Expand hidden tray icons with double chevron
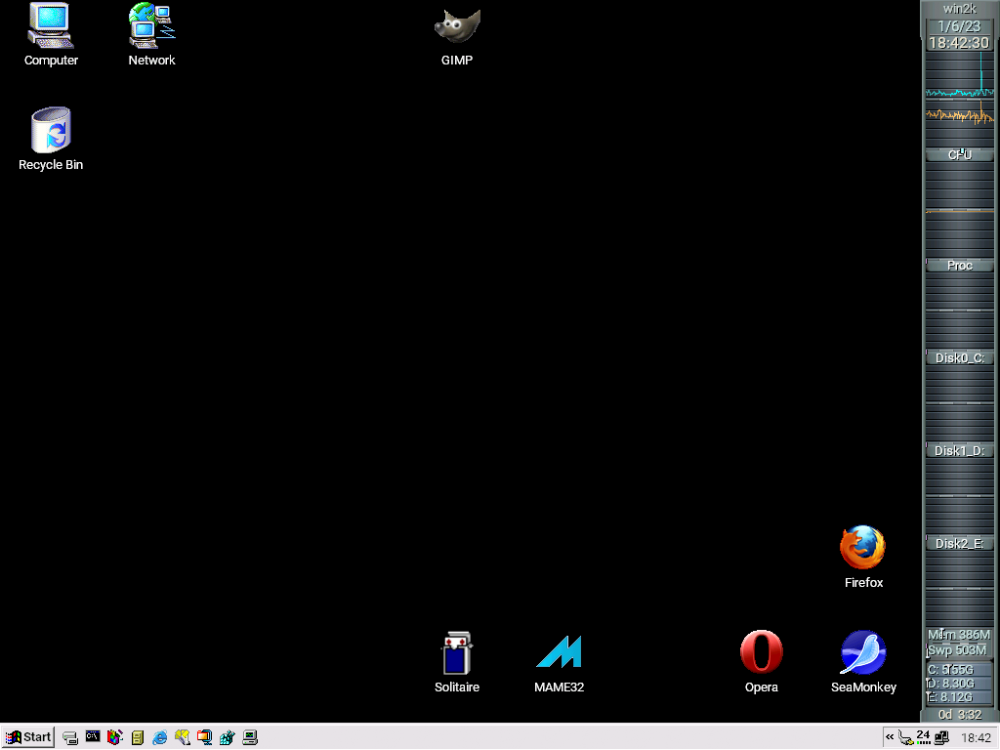1000x750 pixels. 889,737
